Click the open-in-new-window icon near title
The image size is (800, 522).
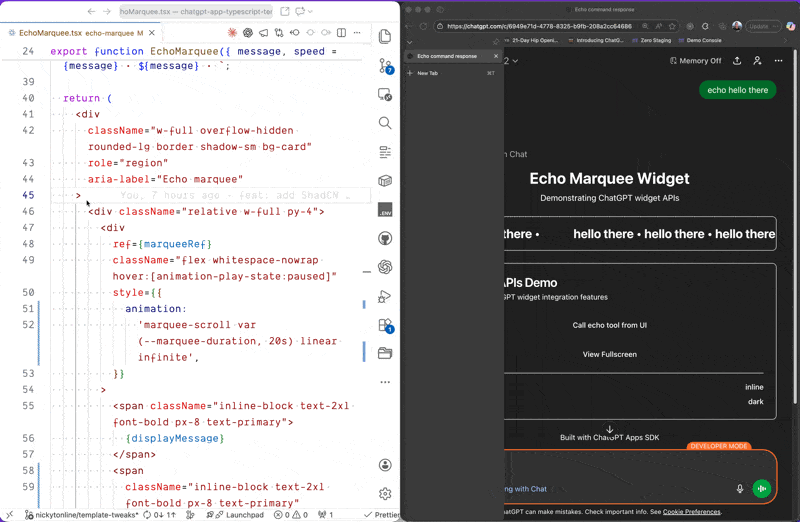pos(285,11)
